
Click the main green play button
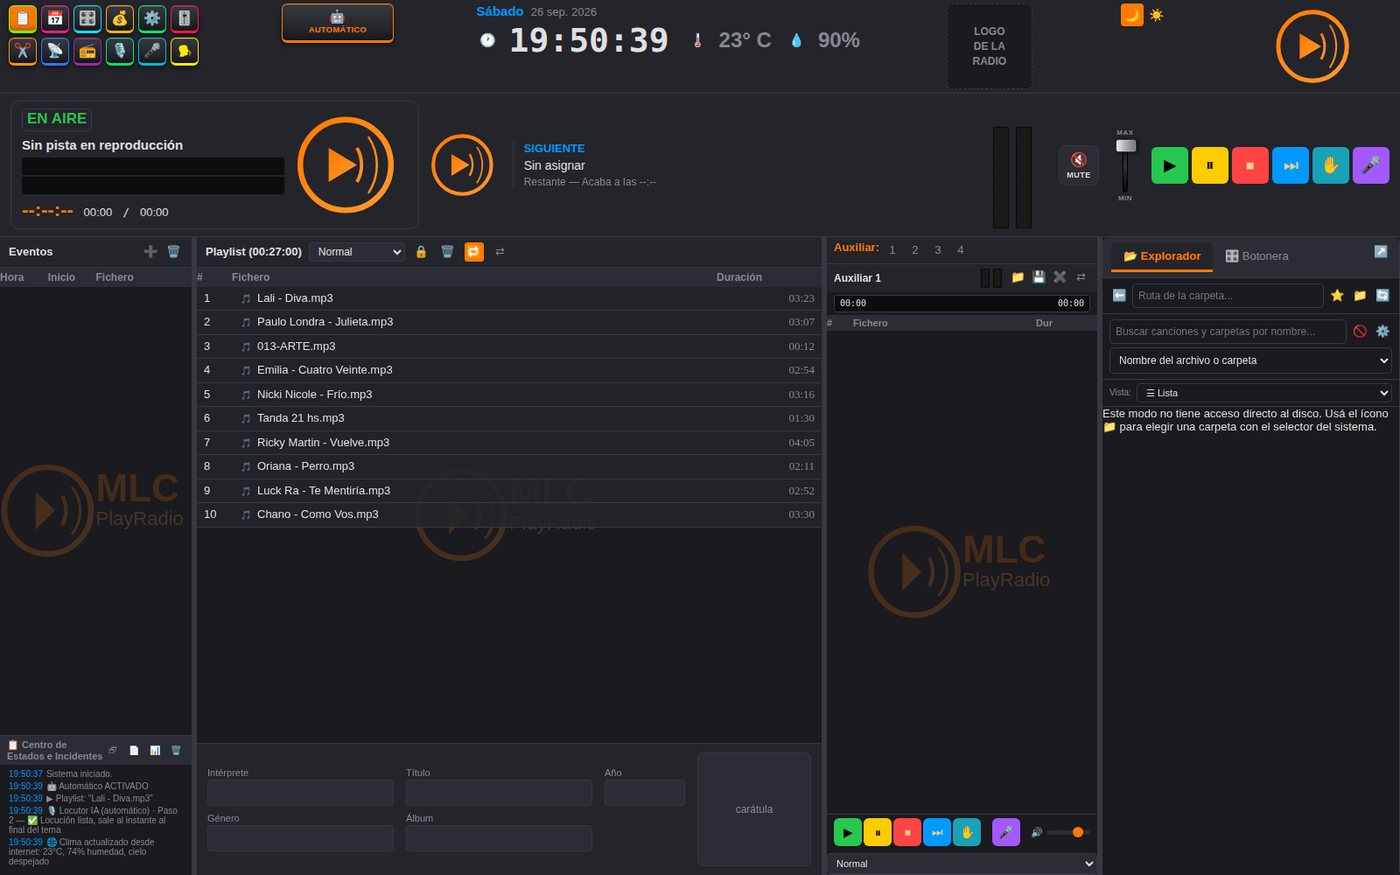click(1170, 165)
